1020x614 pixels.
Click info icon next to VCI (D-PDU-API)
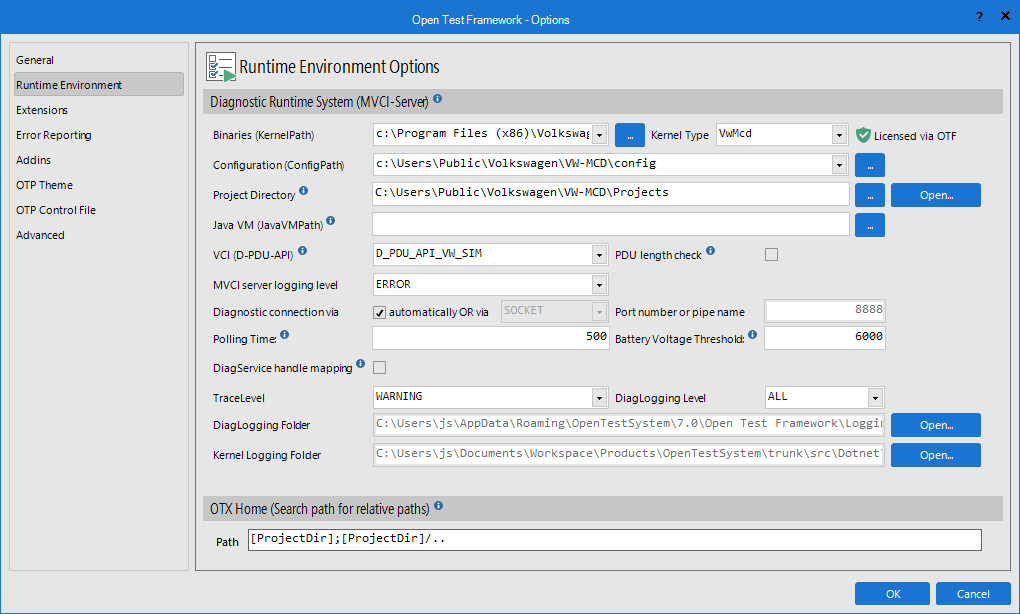tap(301, 250)
